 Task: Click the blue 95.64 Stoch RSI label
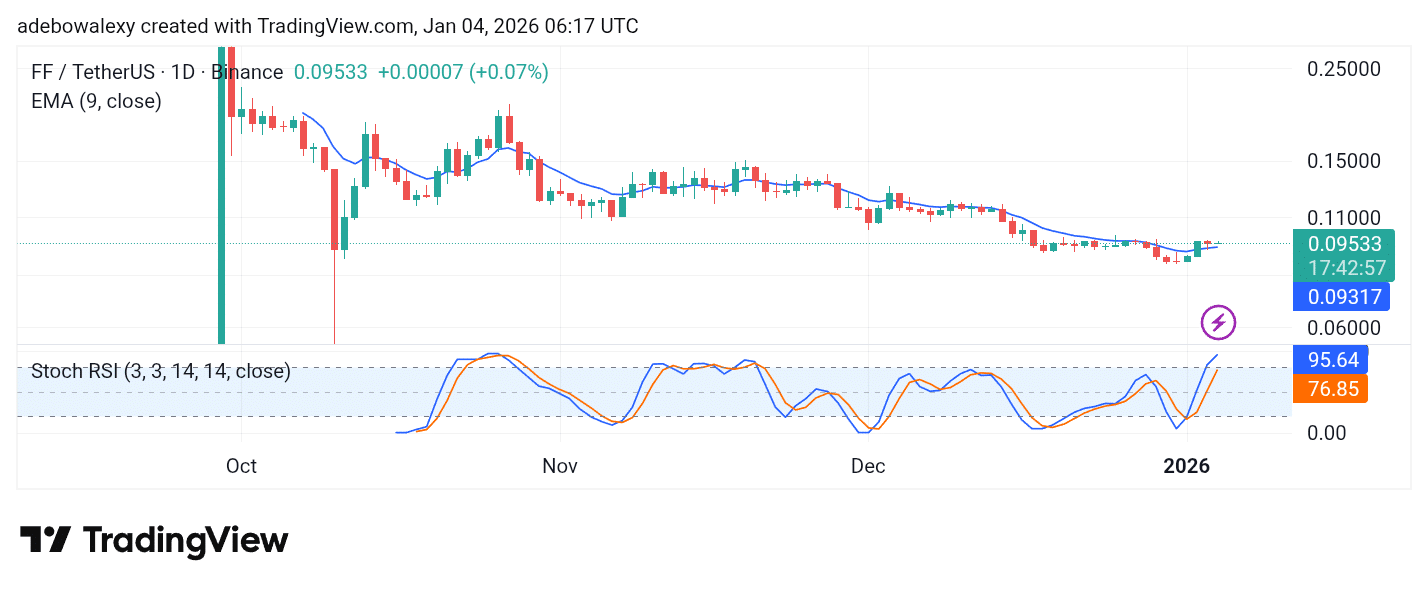(1333, 359)
